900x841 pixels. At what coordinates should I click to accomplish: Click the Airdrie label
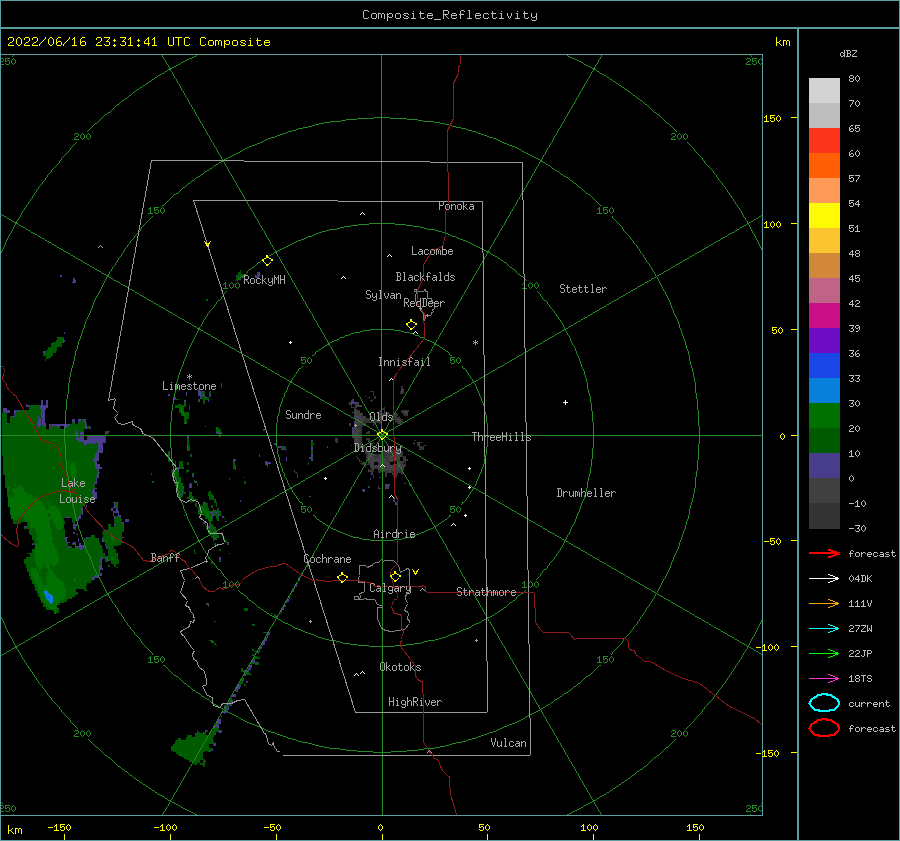coord(394,534)
